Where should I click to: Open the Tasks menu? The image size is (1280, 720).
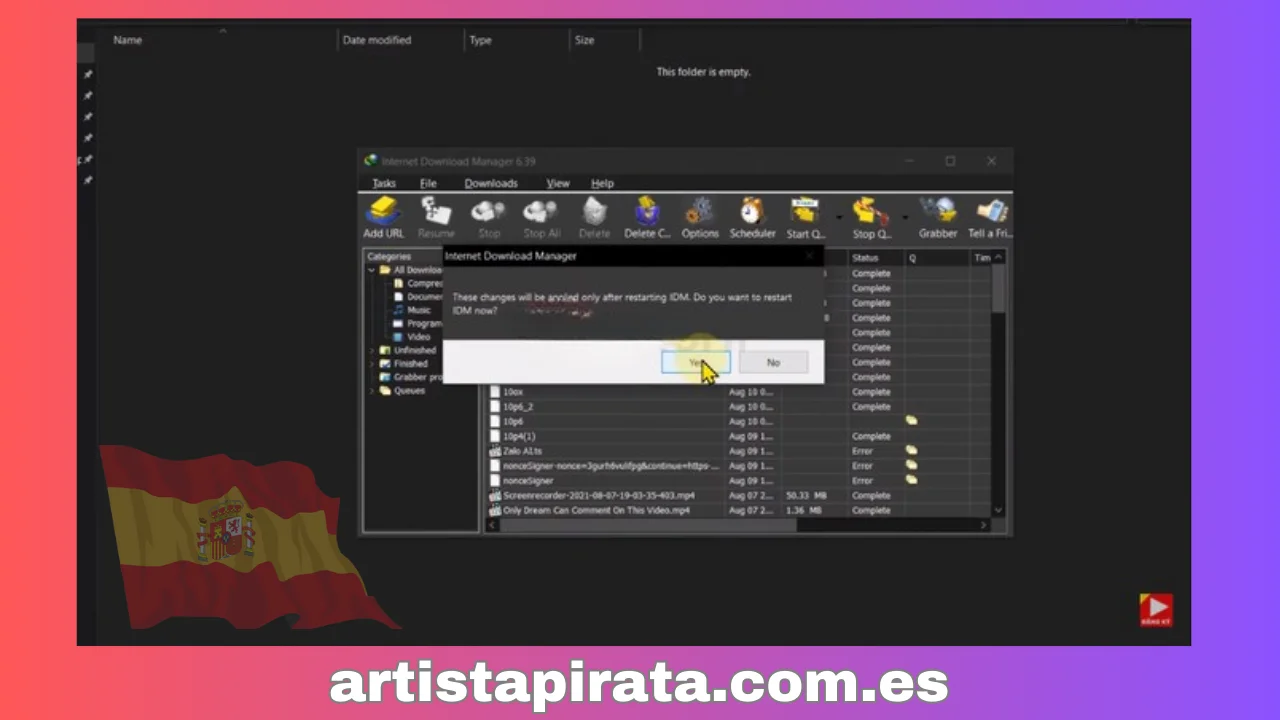(x=384, y=183)
